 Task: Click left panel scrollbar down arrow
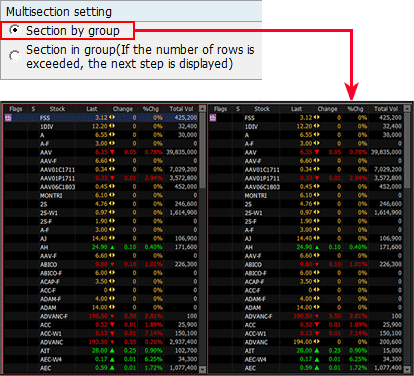[x=202, y=369]
